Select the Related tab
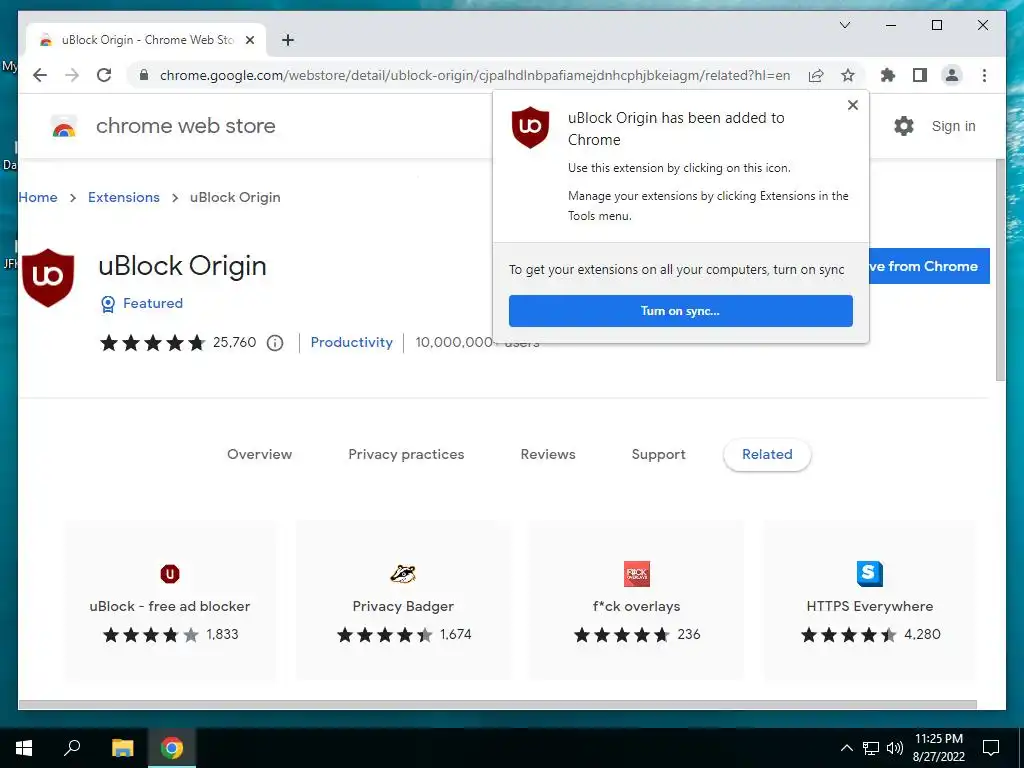Screen dimensions: 1024x768 point(767,455)
